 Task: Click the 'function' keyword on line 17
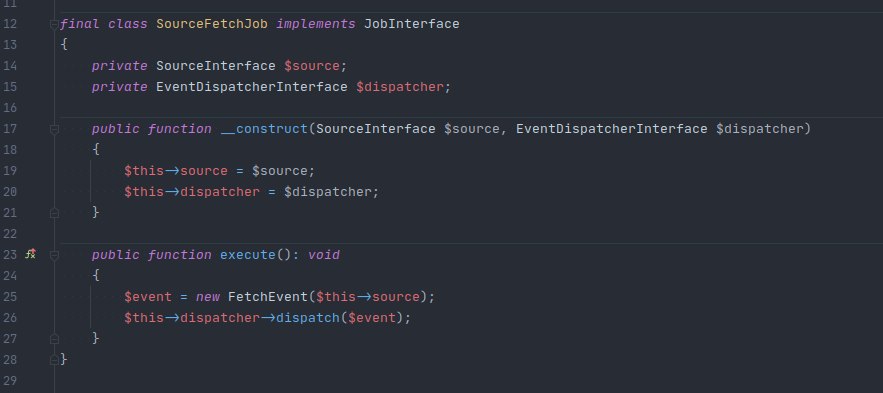tap(180, 129)
